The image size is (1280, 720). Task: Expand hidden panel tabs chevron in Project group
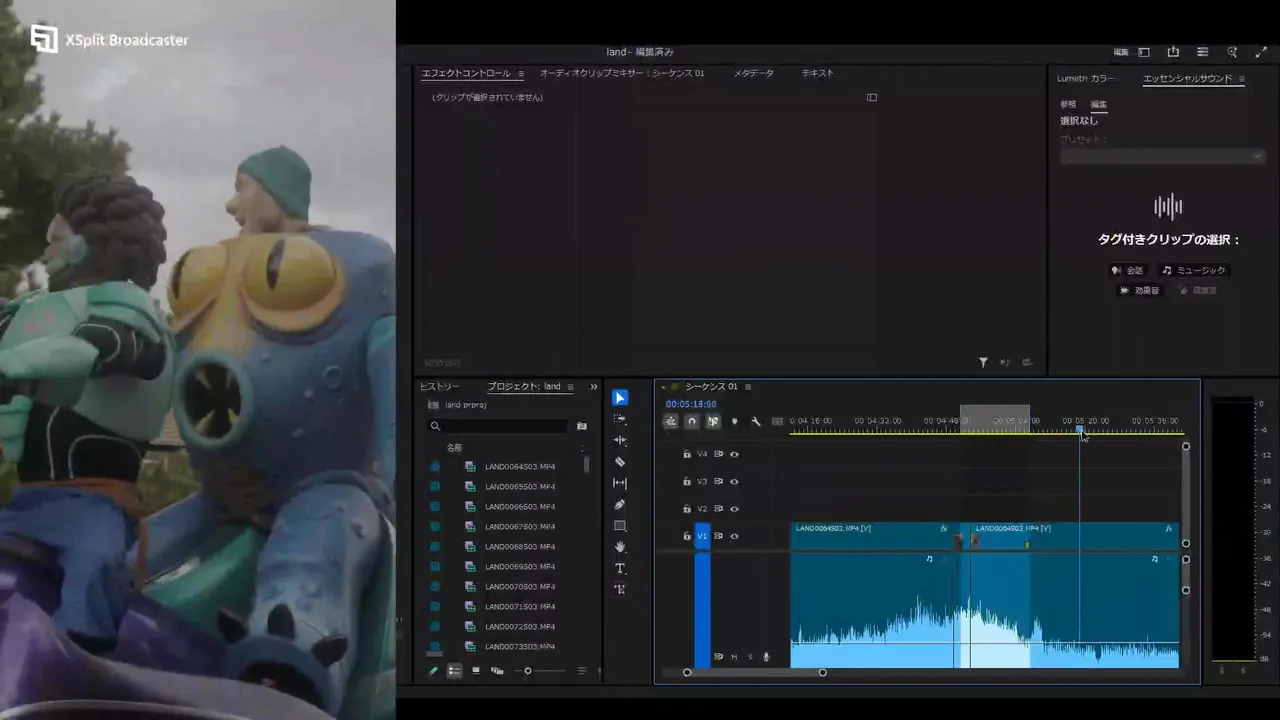[594, 387]
